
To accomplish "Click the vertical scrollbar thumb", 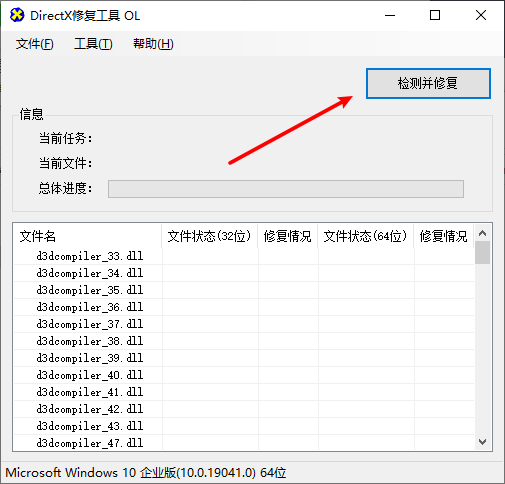I will tap(482, 253).
